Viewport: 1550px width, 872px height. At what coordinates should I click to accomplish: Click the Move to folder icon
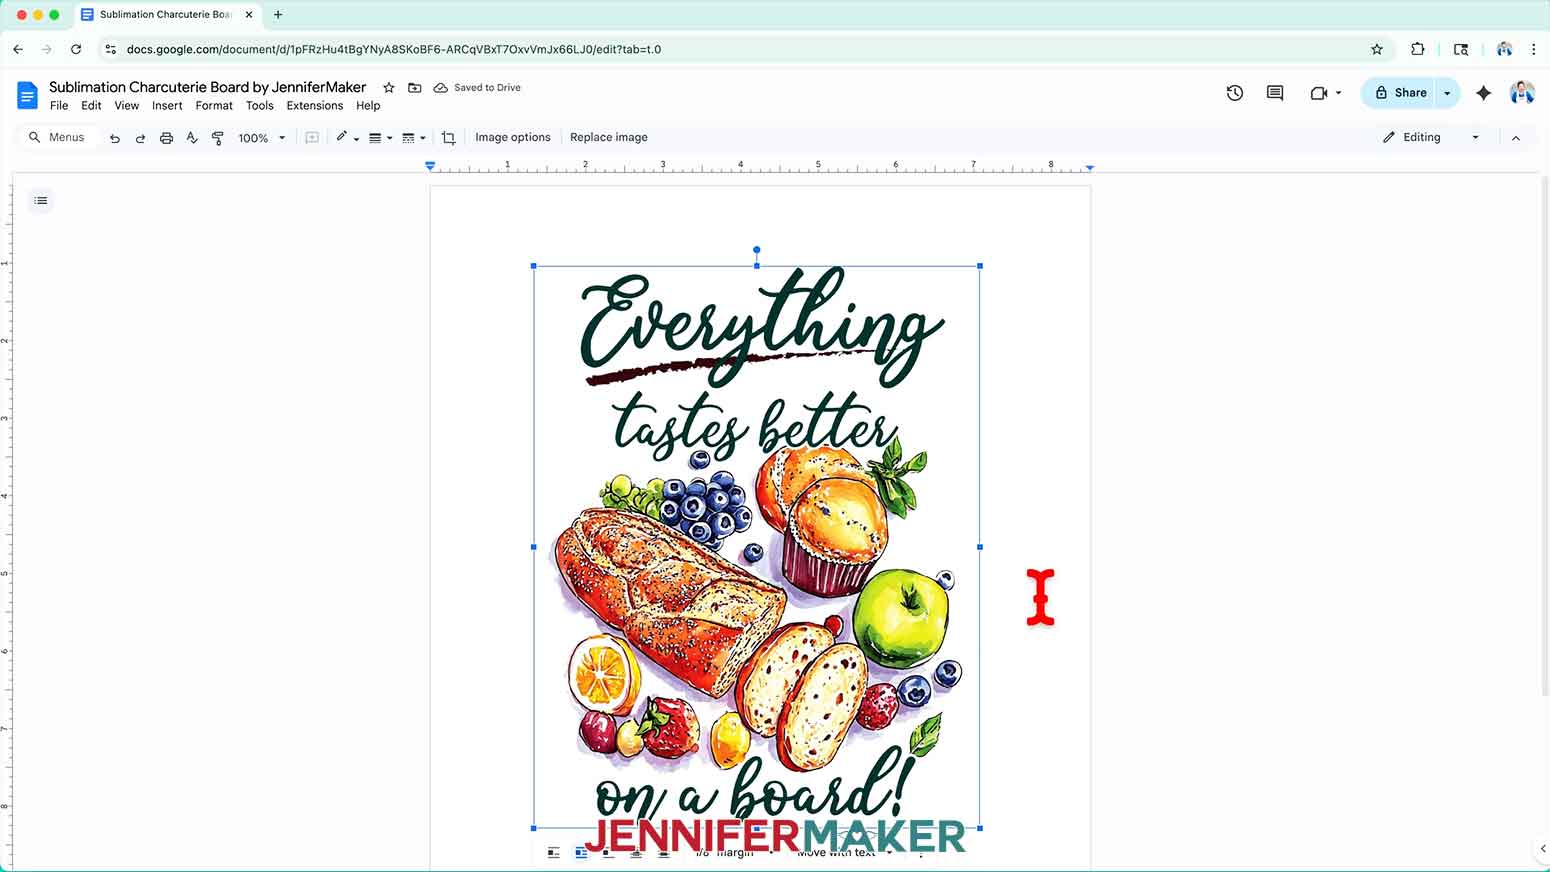tap(414, 88)
